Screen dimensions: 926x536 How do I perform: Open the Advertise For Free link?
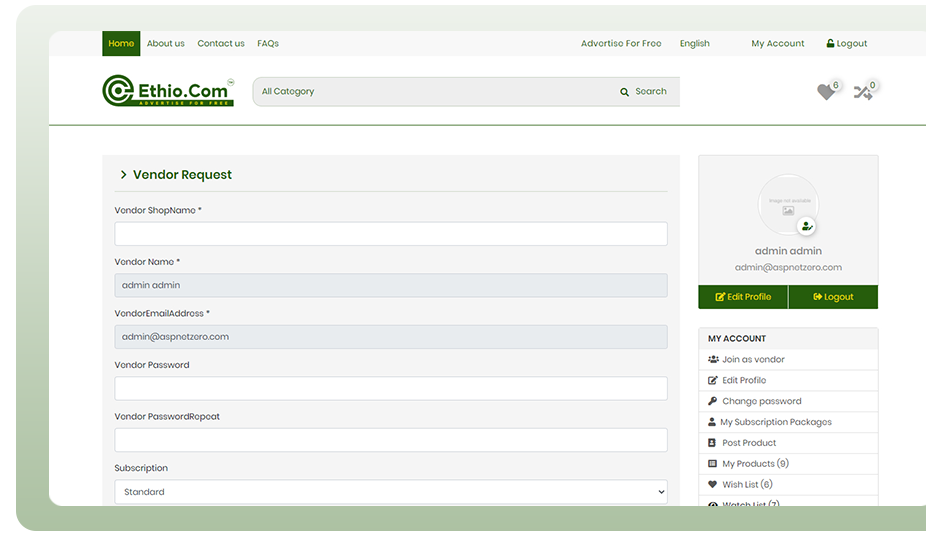click(621, 44)
